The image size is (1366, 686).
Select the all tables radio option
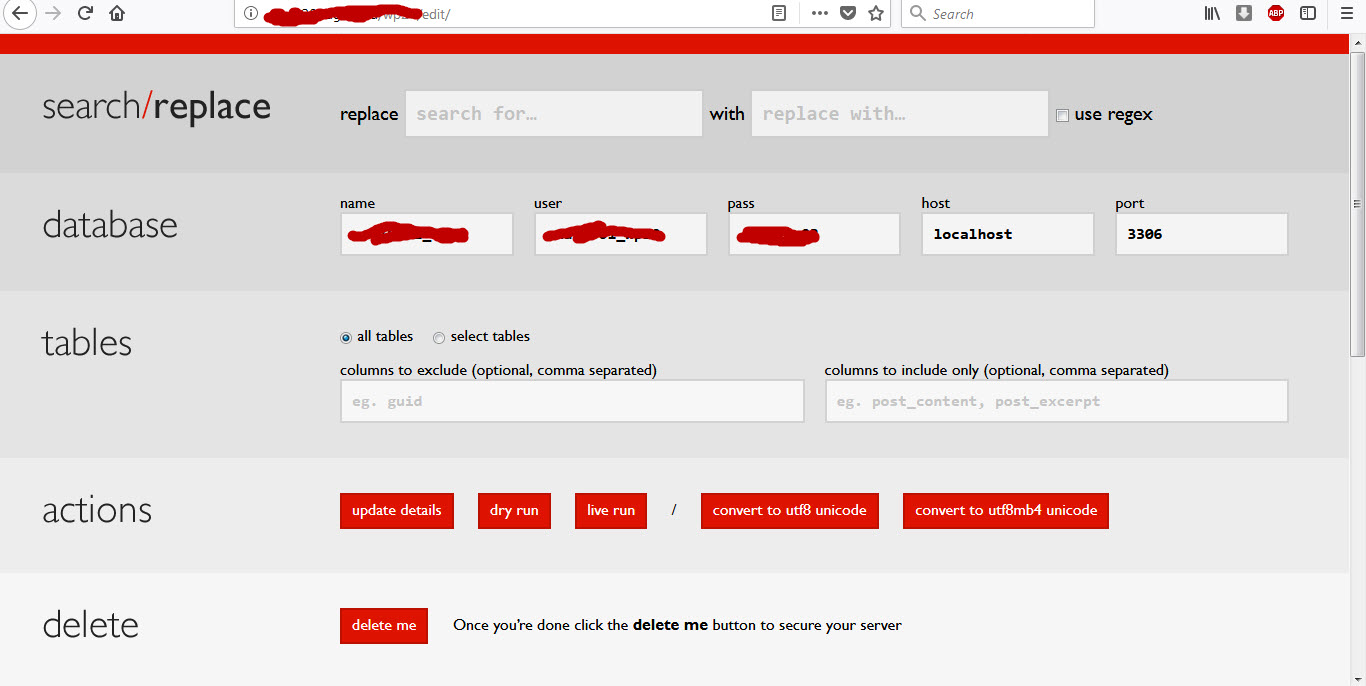346,338
